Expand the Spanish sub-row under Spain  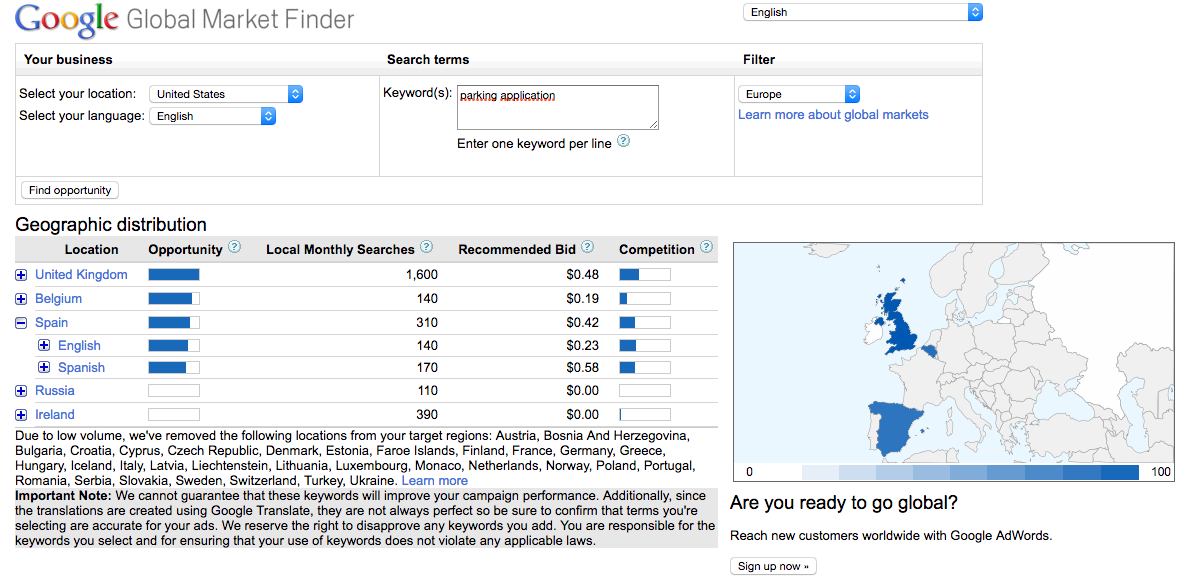[x=44, y=368]
